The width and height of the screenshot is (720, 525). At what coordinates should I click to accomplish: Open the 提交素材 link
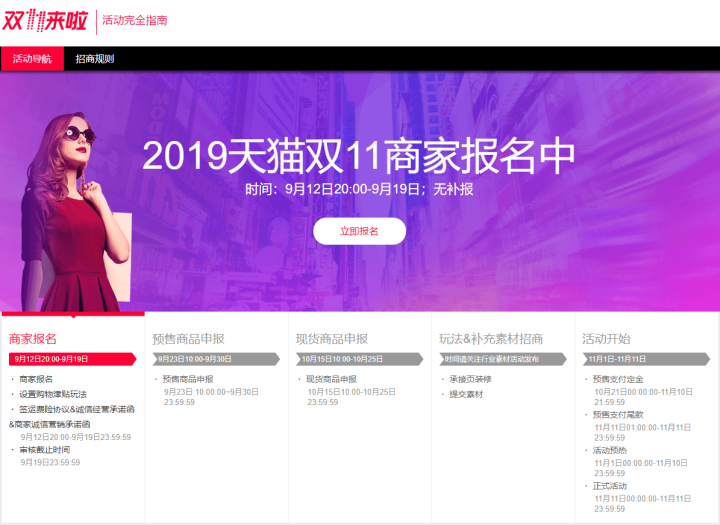[x=466, y=394]
